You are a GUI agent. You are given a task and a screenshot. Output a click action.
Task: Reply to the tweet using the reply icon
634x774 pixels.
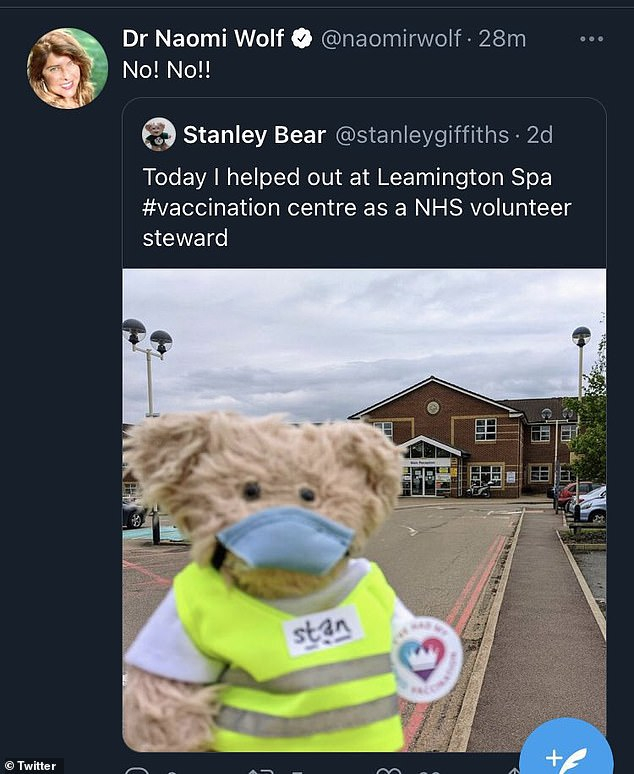tap(137, 770)
